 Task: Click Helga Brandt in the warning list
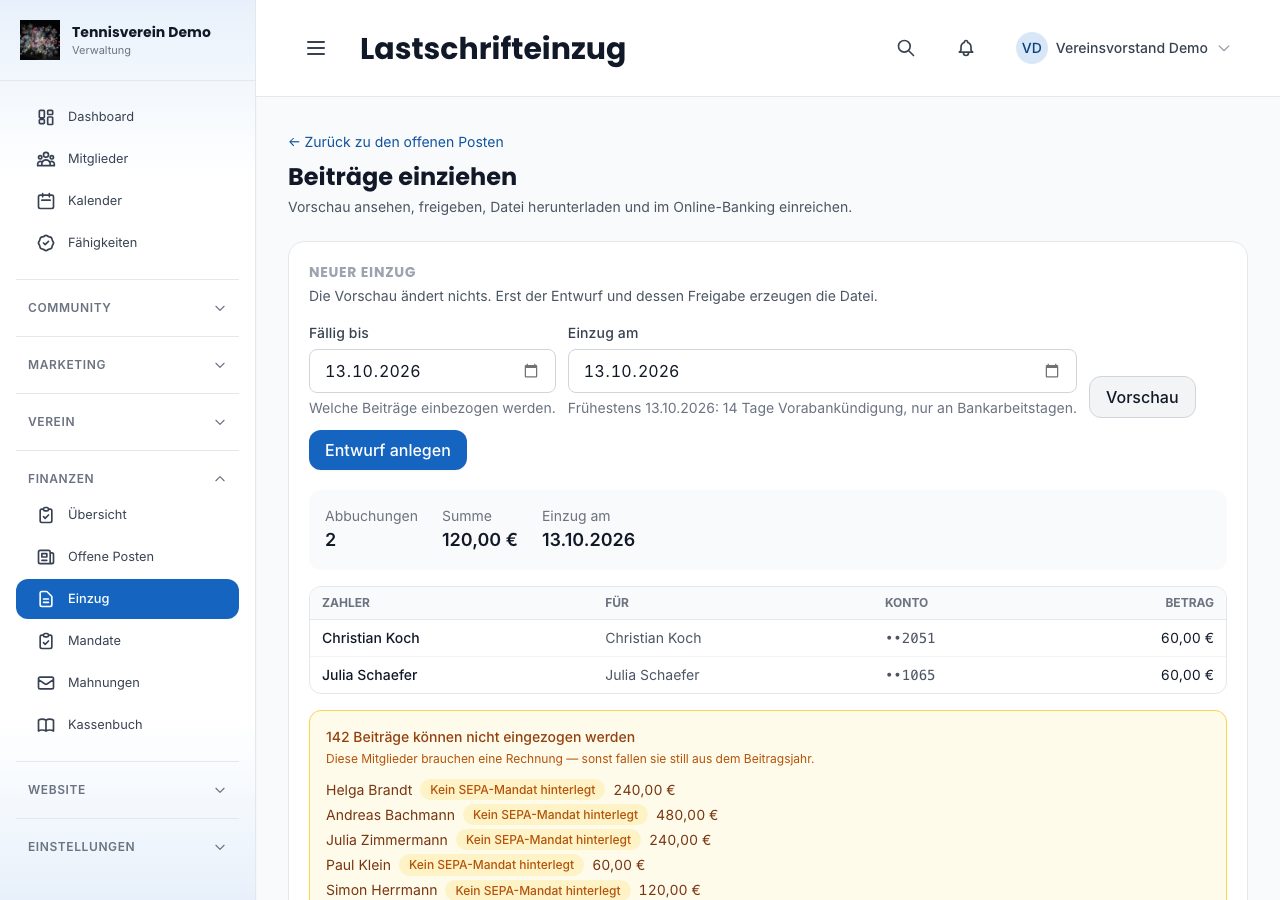(369, 790)
